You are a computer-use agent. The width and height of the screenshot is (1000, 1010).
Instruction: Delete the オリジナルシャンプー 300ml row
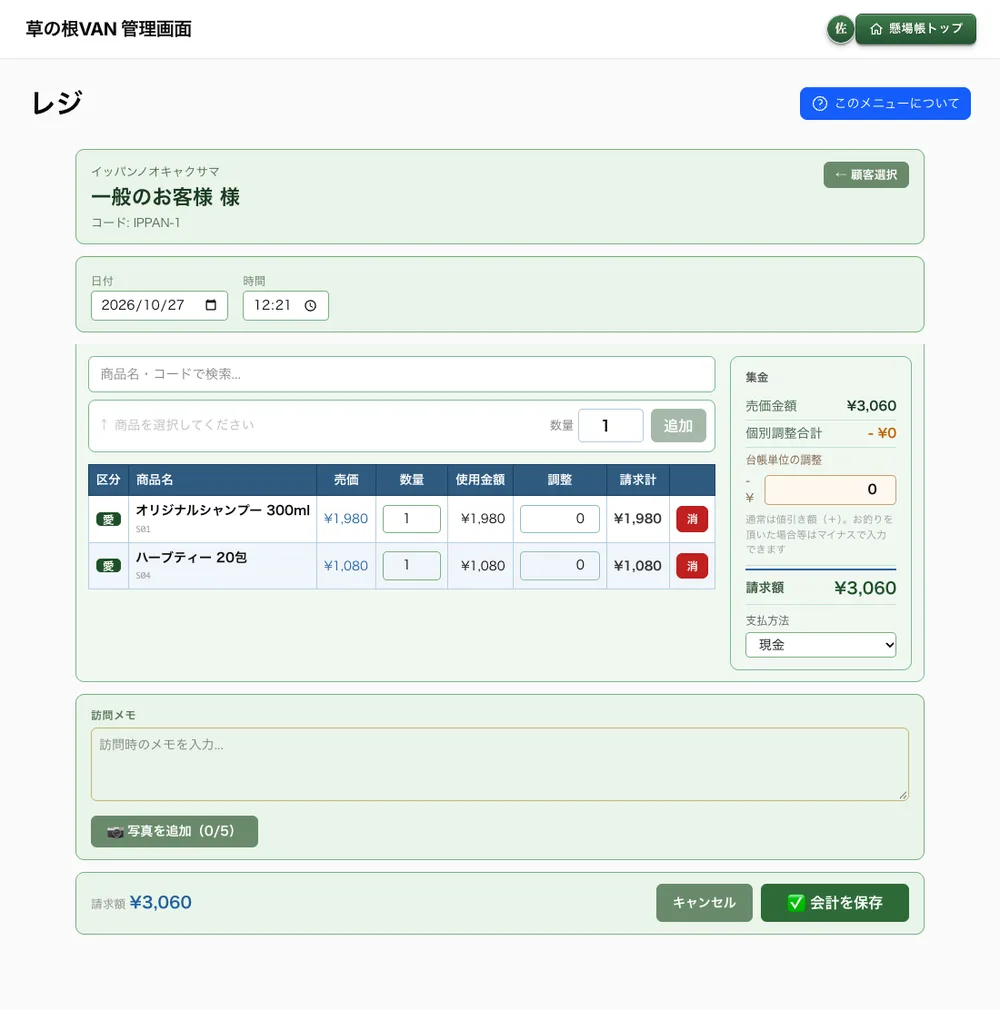[x=692, y=519]
